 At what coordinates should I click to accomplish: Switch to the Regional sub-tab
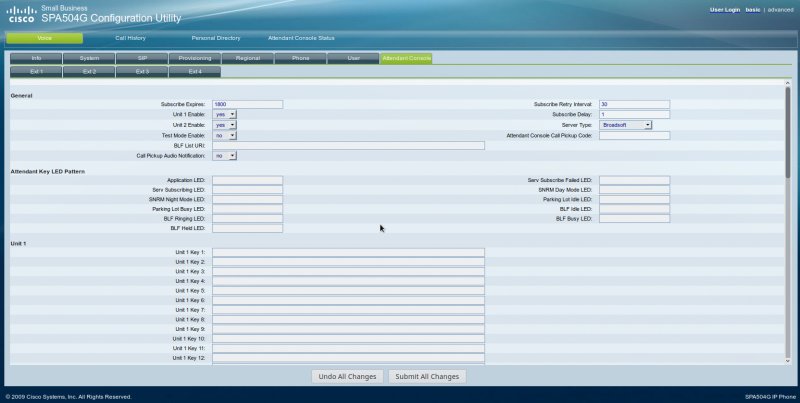click(248, 59)
